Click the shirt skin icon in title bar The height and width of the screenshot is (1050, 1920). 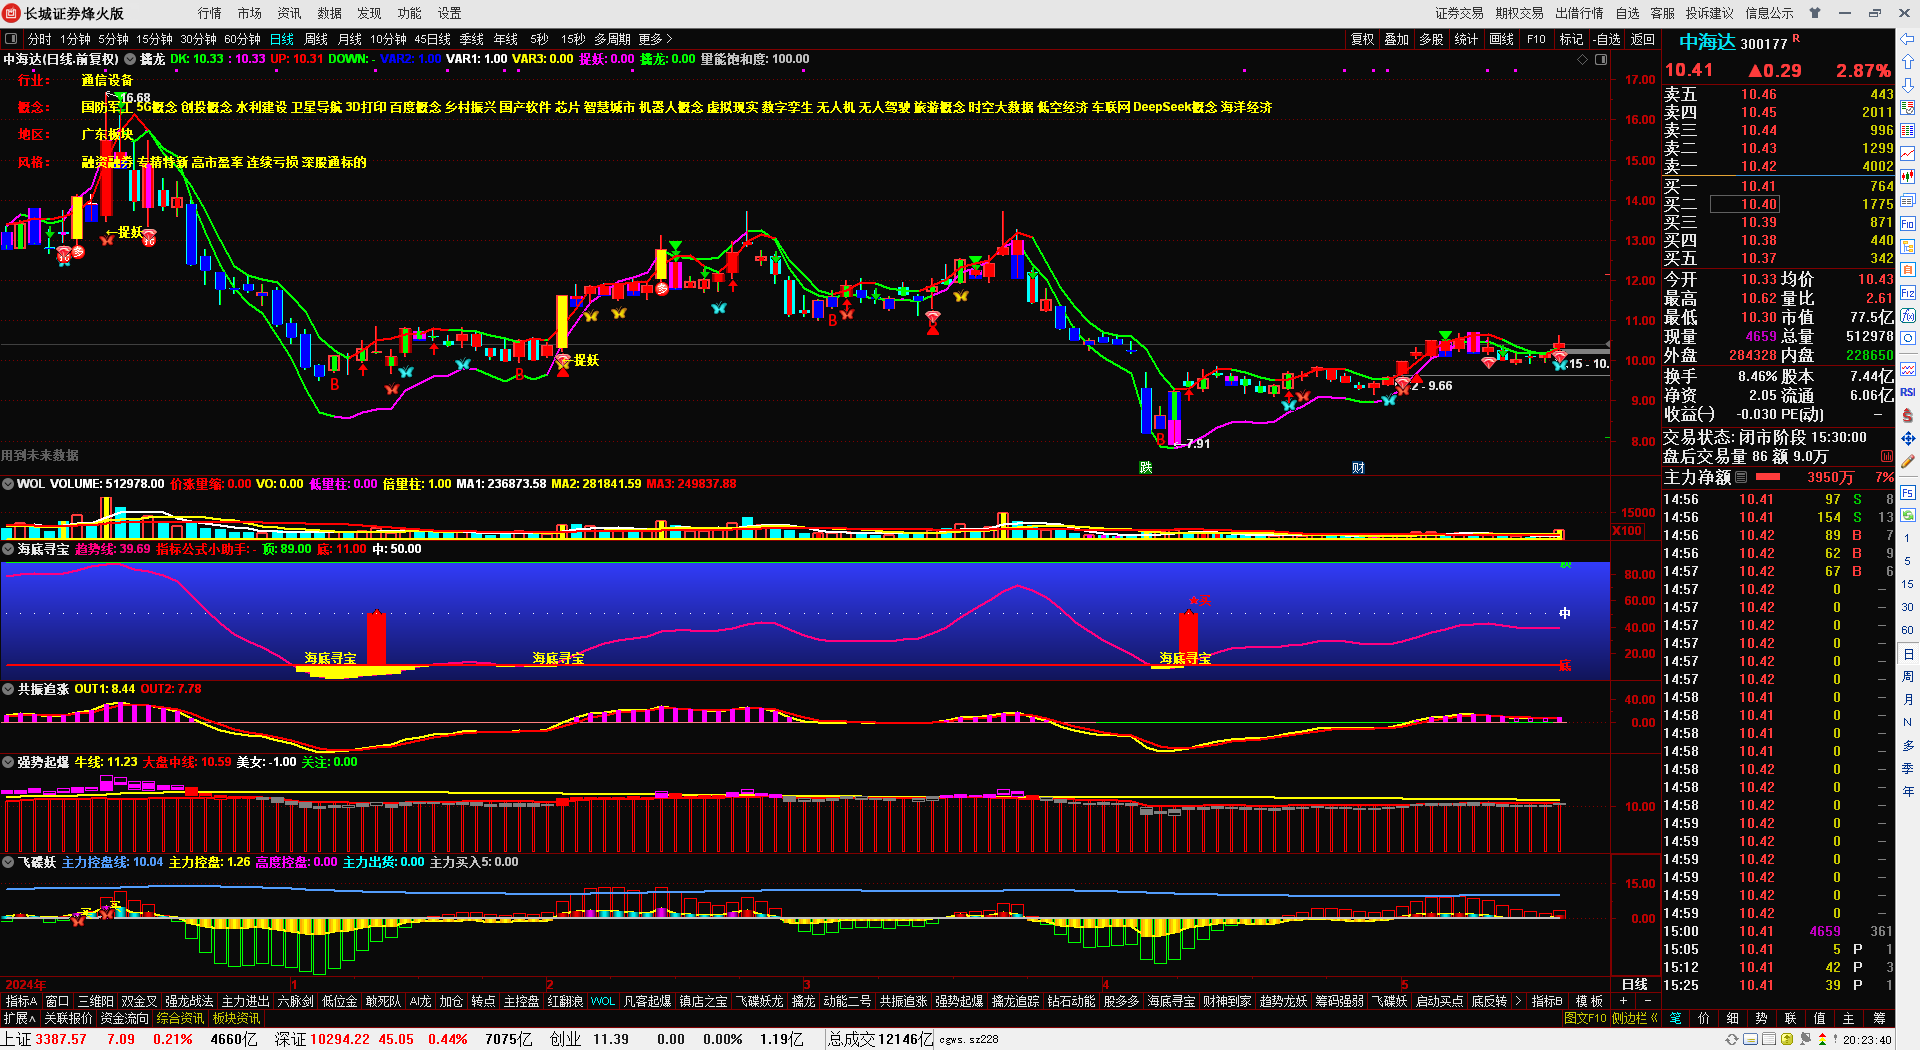click(x=1815, y=13)
